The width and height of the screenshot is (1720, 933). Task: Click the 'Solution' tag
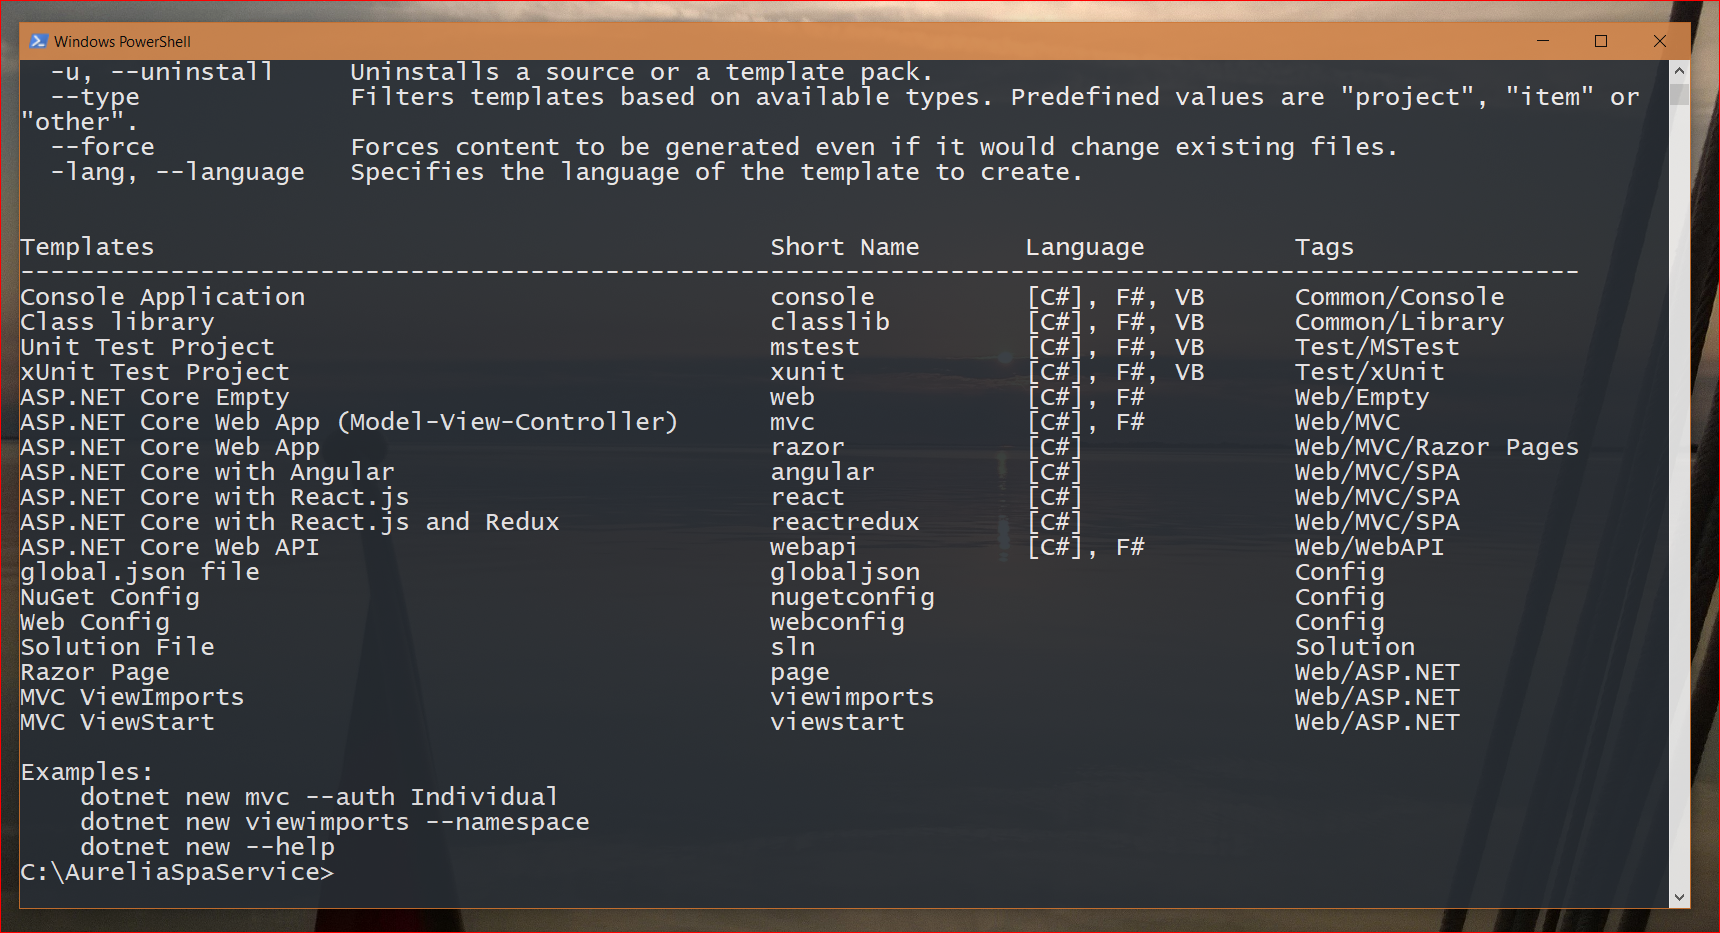tap(1355, 647)
